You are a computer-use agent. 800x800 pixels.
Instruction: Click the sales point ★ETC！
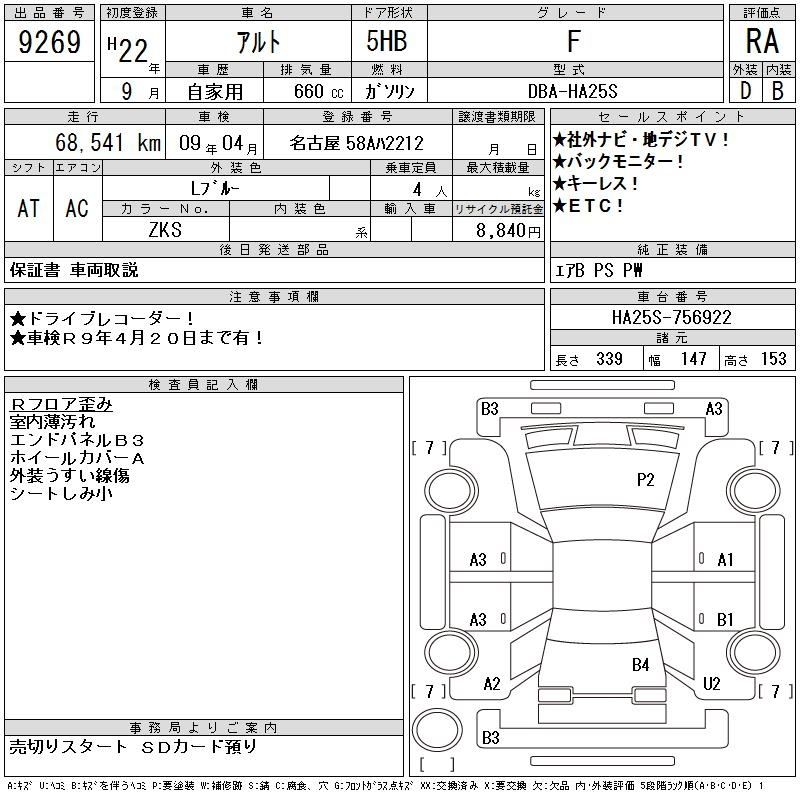(x=588, y=206)
